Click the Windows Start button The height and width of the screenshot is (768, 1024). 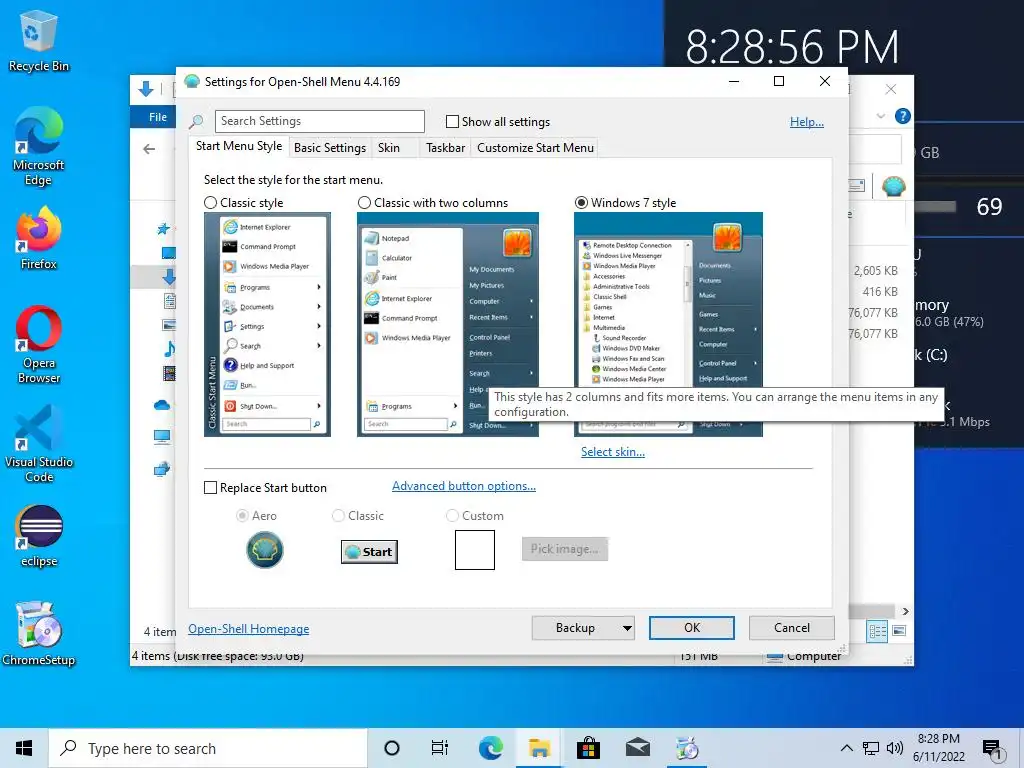tap(24, 748)
